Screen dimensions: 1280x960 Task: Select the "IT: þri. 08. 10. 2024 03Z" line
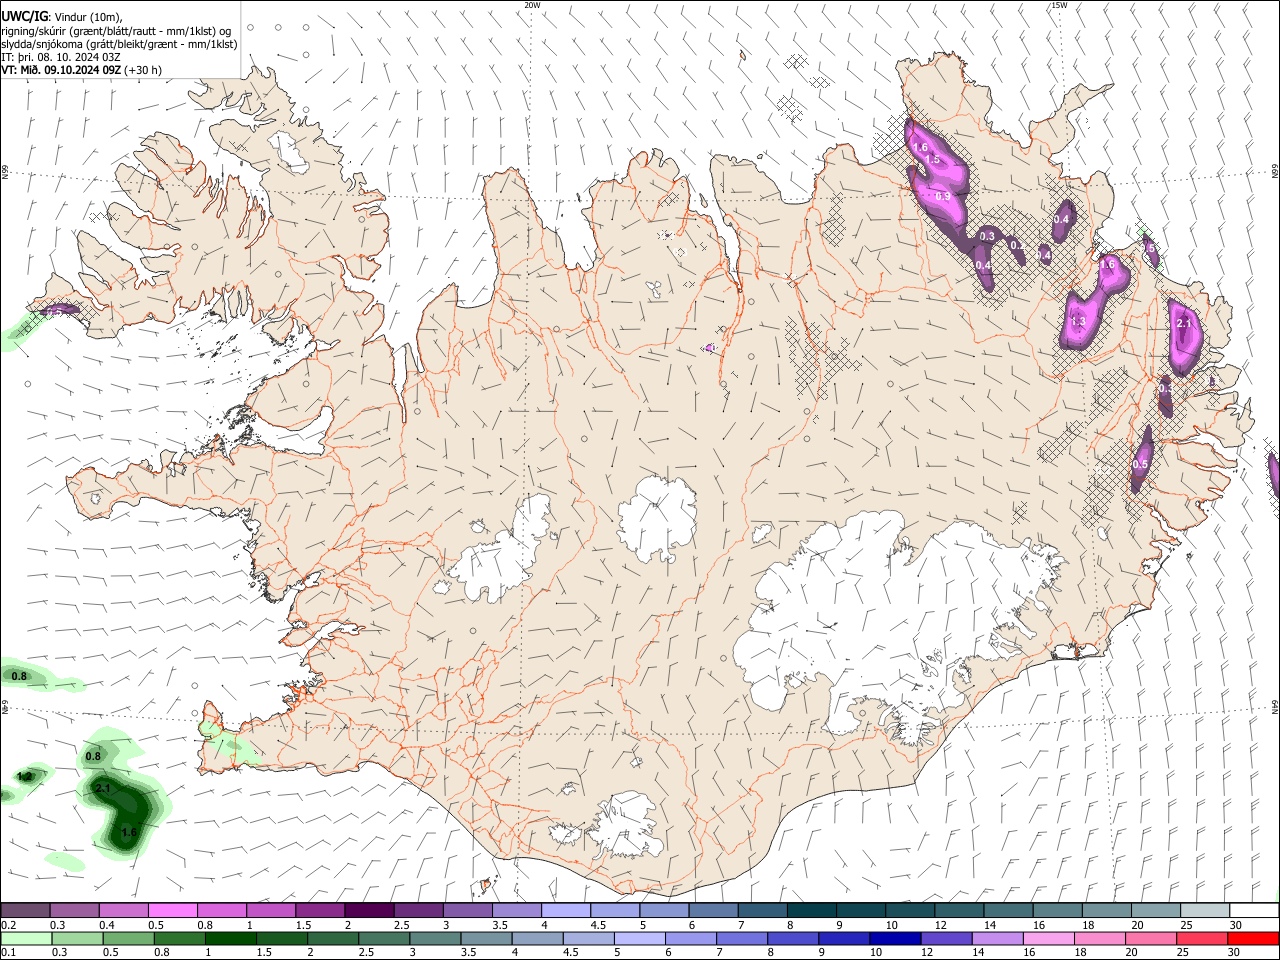[x=60, y=57]
